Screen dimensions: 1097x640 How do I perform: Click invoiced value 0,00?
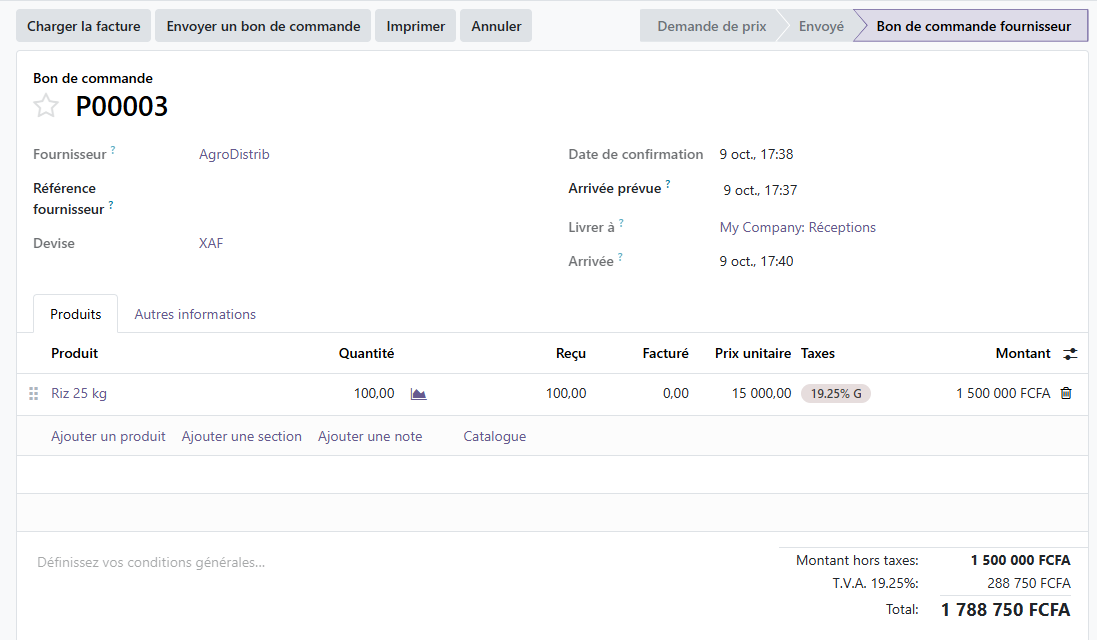click(x=676, y=393)
